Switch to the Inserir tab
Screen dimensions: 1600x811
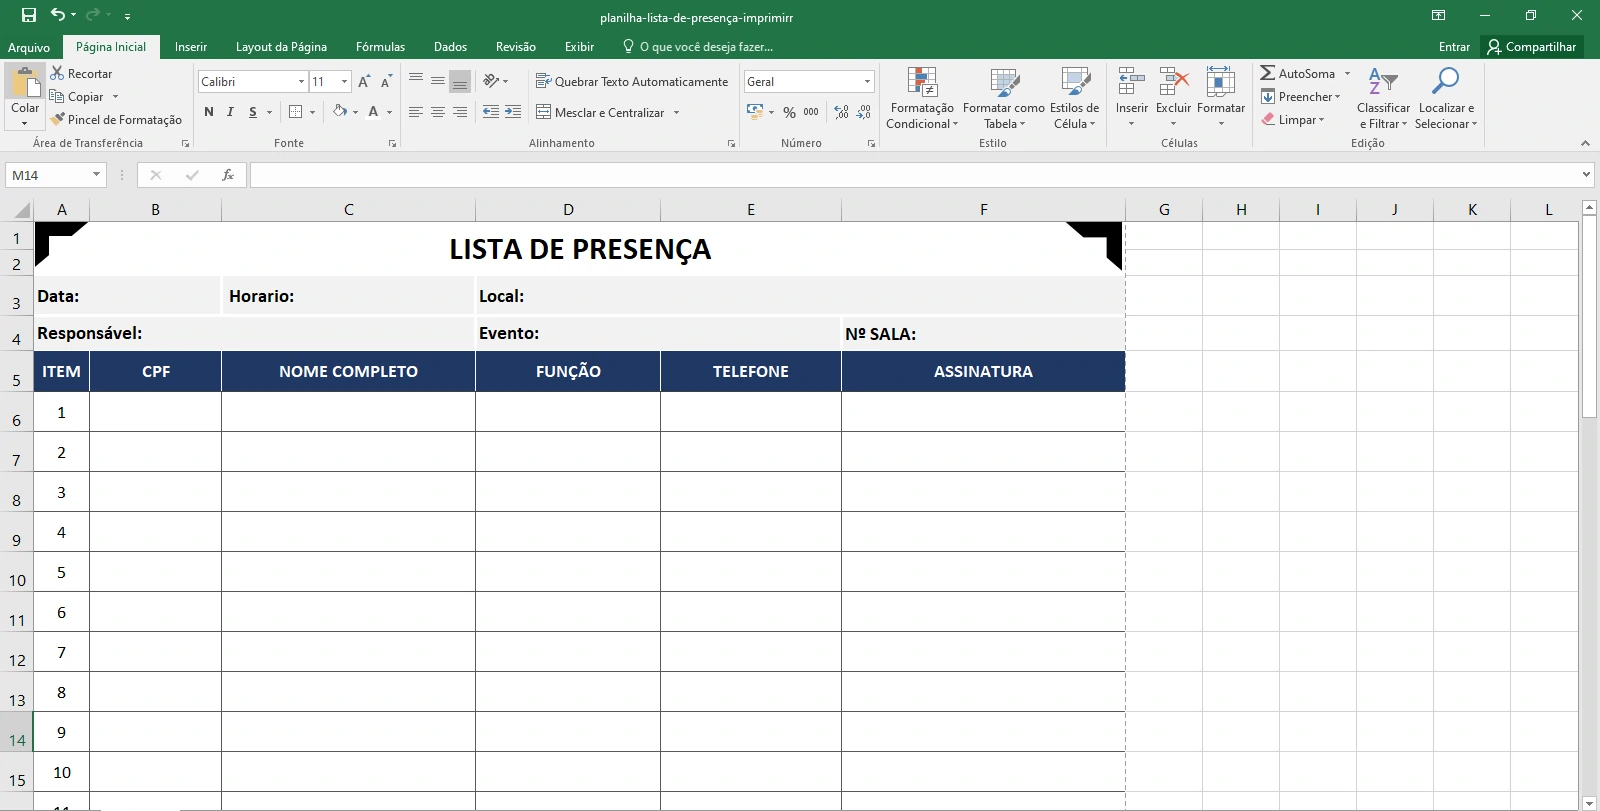click(191, 47)
